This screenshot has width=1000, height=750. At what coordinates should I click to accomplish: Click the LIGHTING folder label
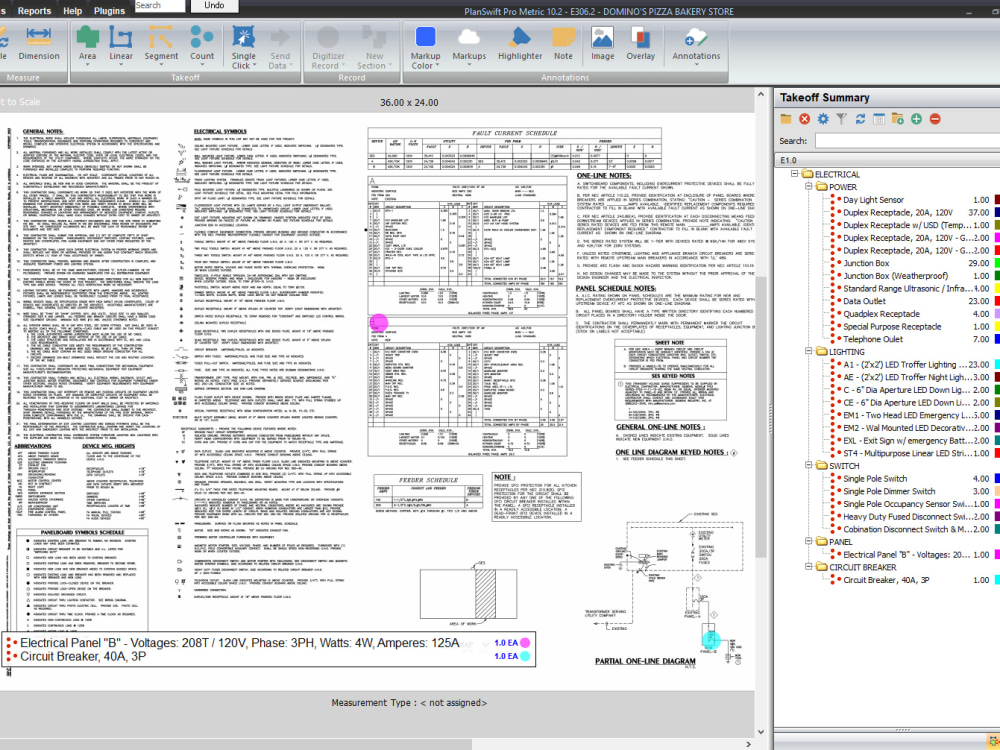(x=846, y=351)
